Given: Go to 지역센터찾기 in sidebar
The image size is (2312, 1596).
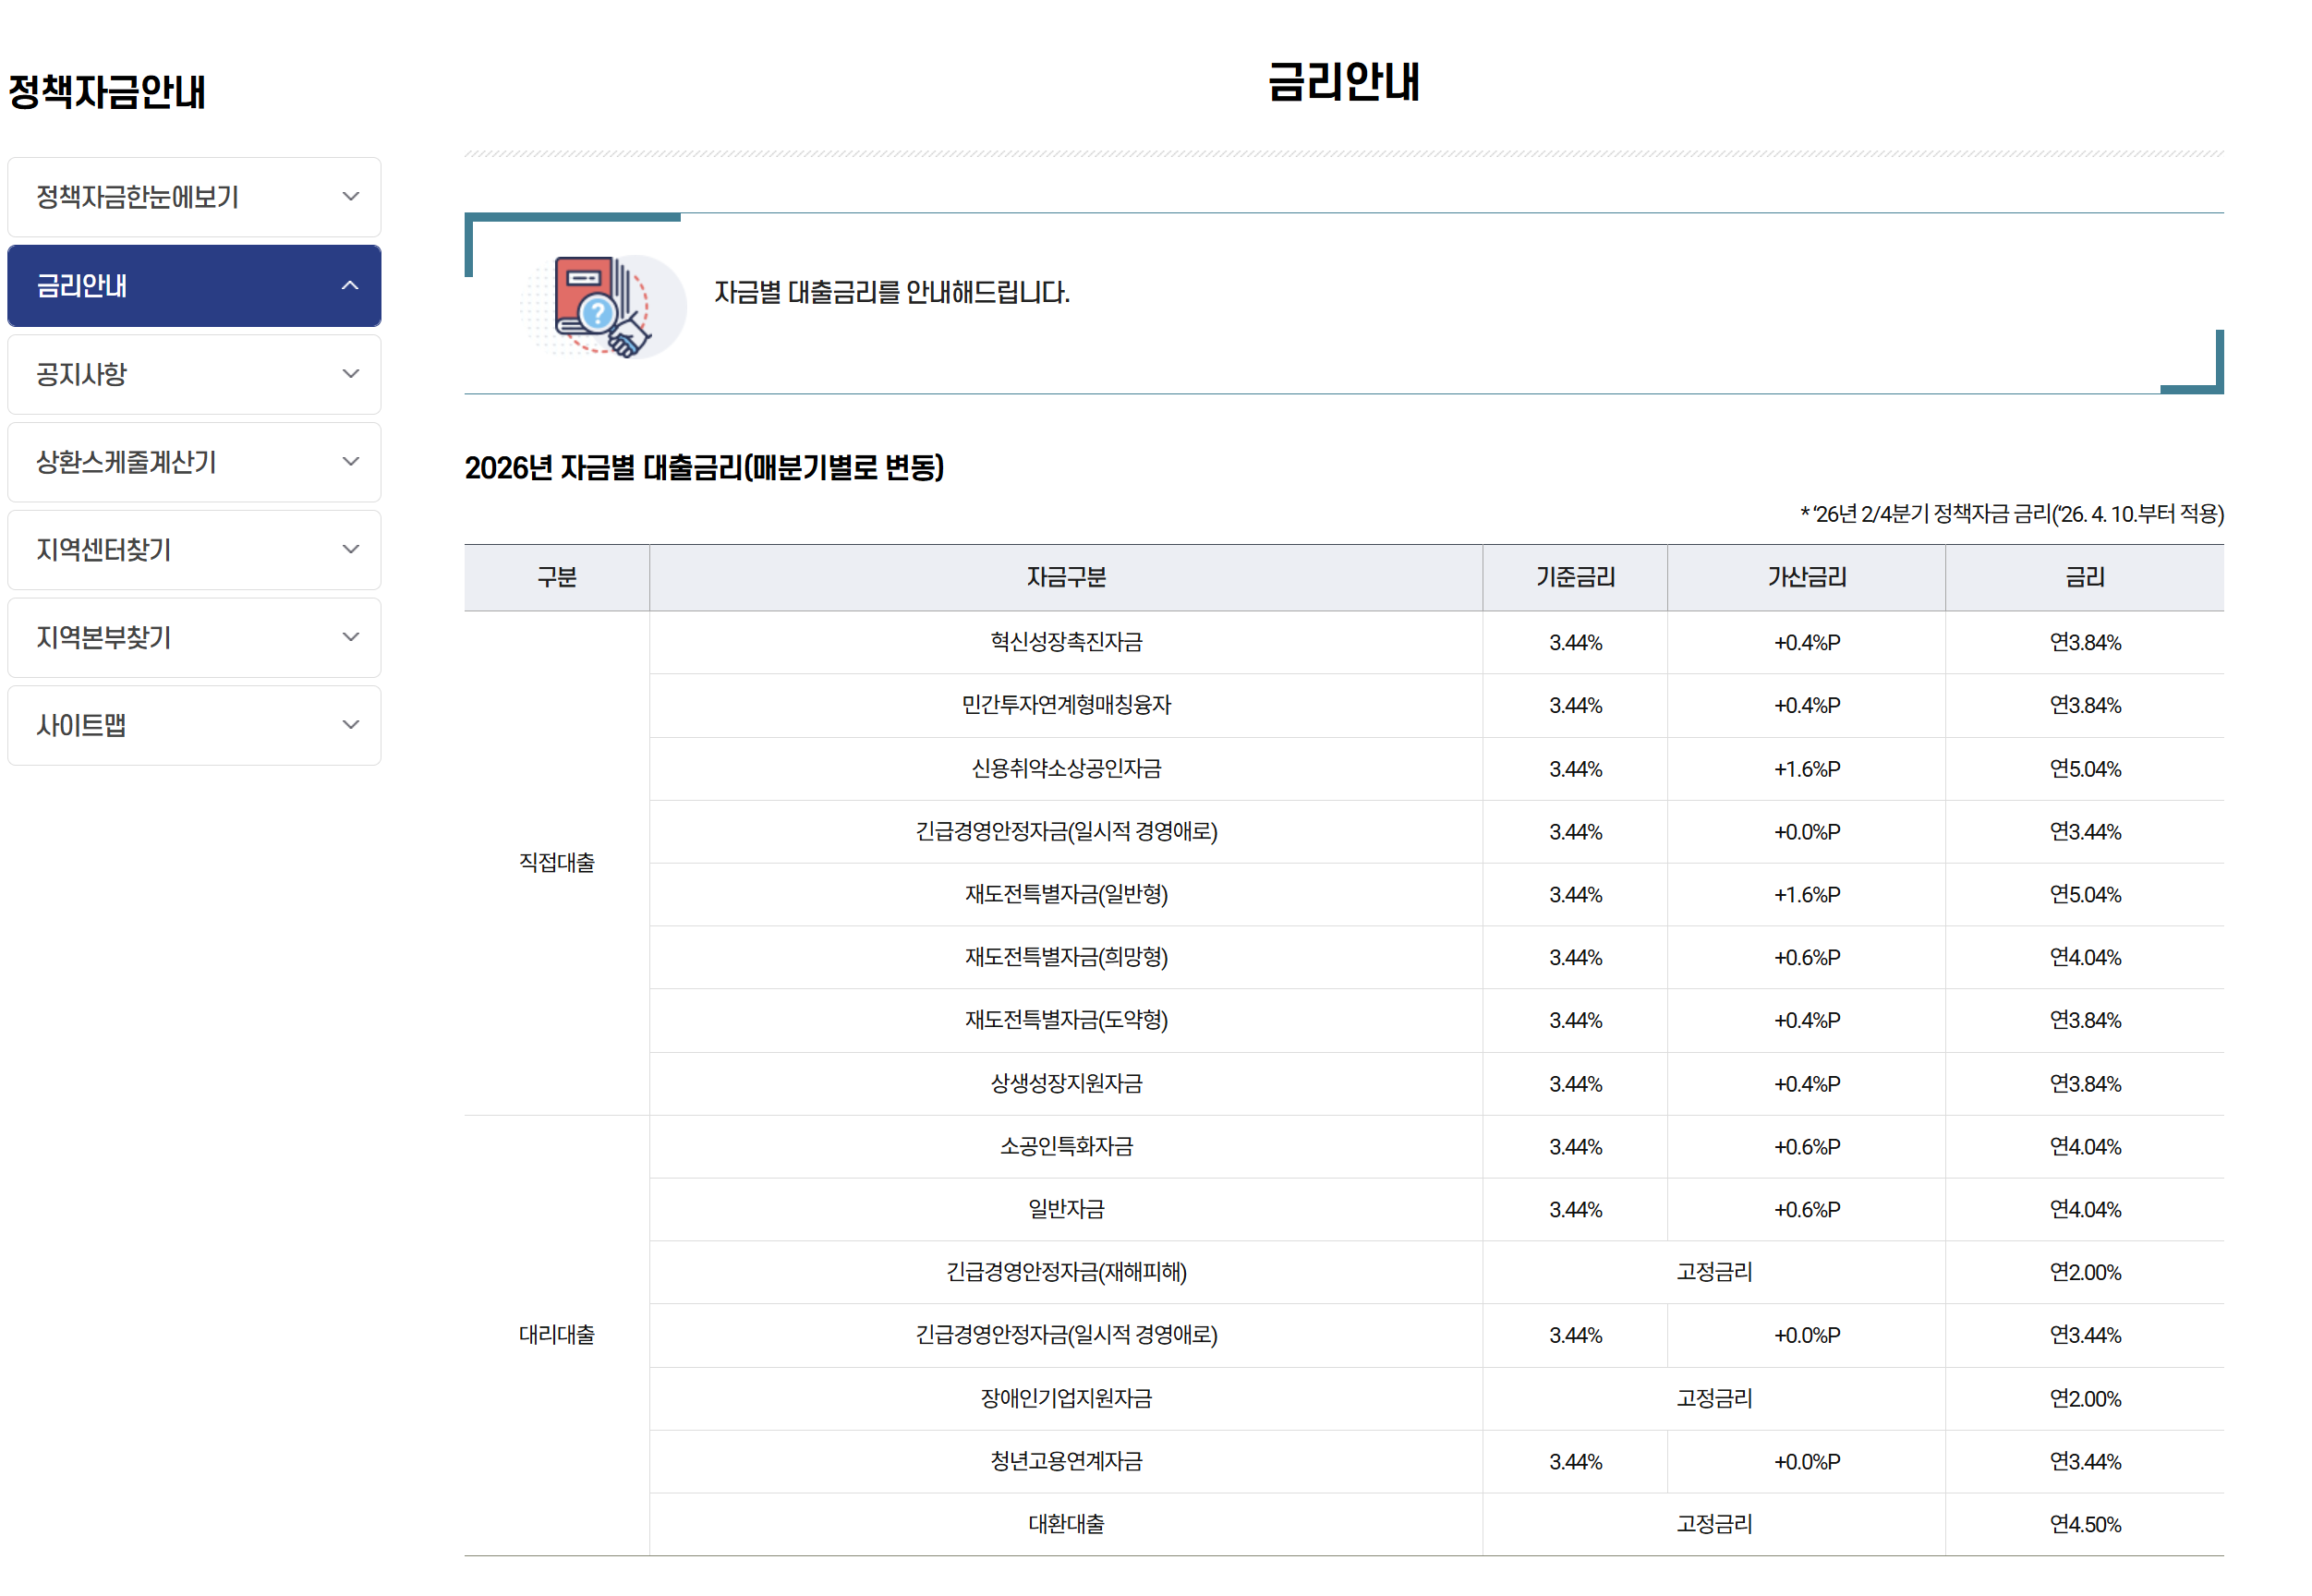Looking at the screenshot, I should click(104, 550).
